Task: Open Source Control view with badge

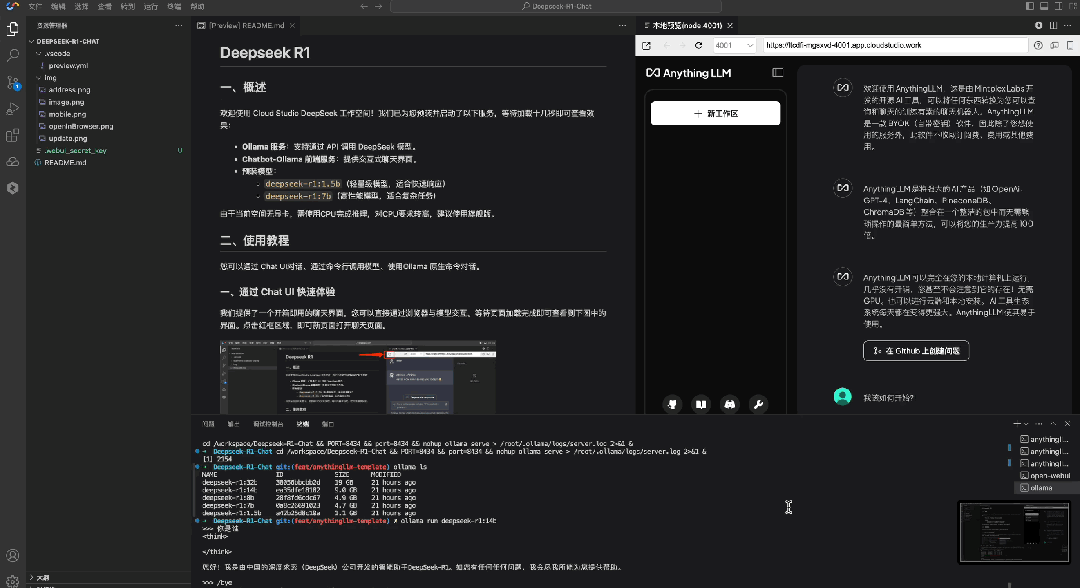Action: tap(12, 83)
